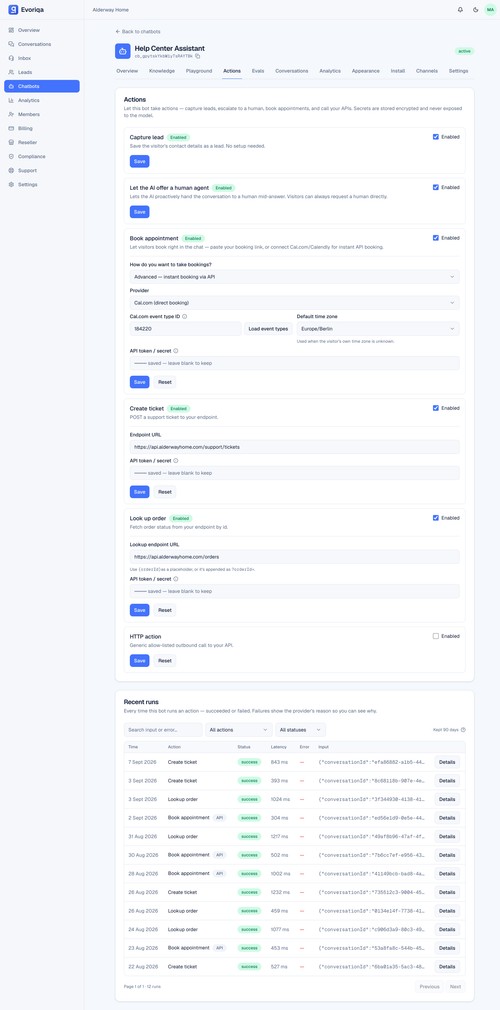Follow the Back to chatbots link

click(x=138, y=32)
